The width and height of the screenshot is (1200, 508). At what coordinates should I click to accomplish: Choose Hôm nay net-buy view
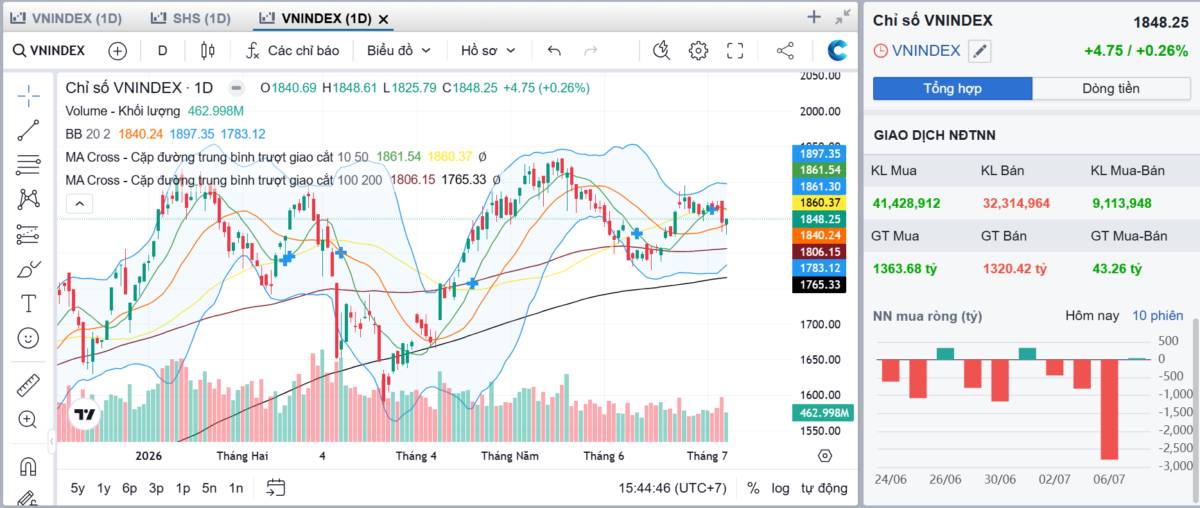point(1092,315)
